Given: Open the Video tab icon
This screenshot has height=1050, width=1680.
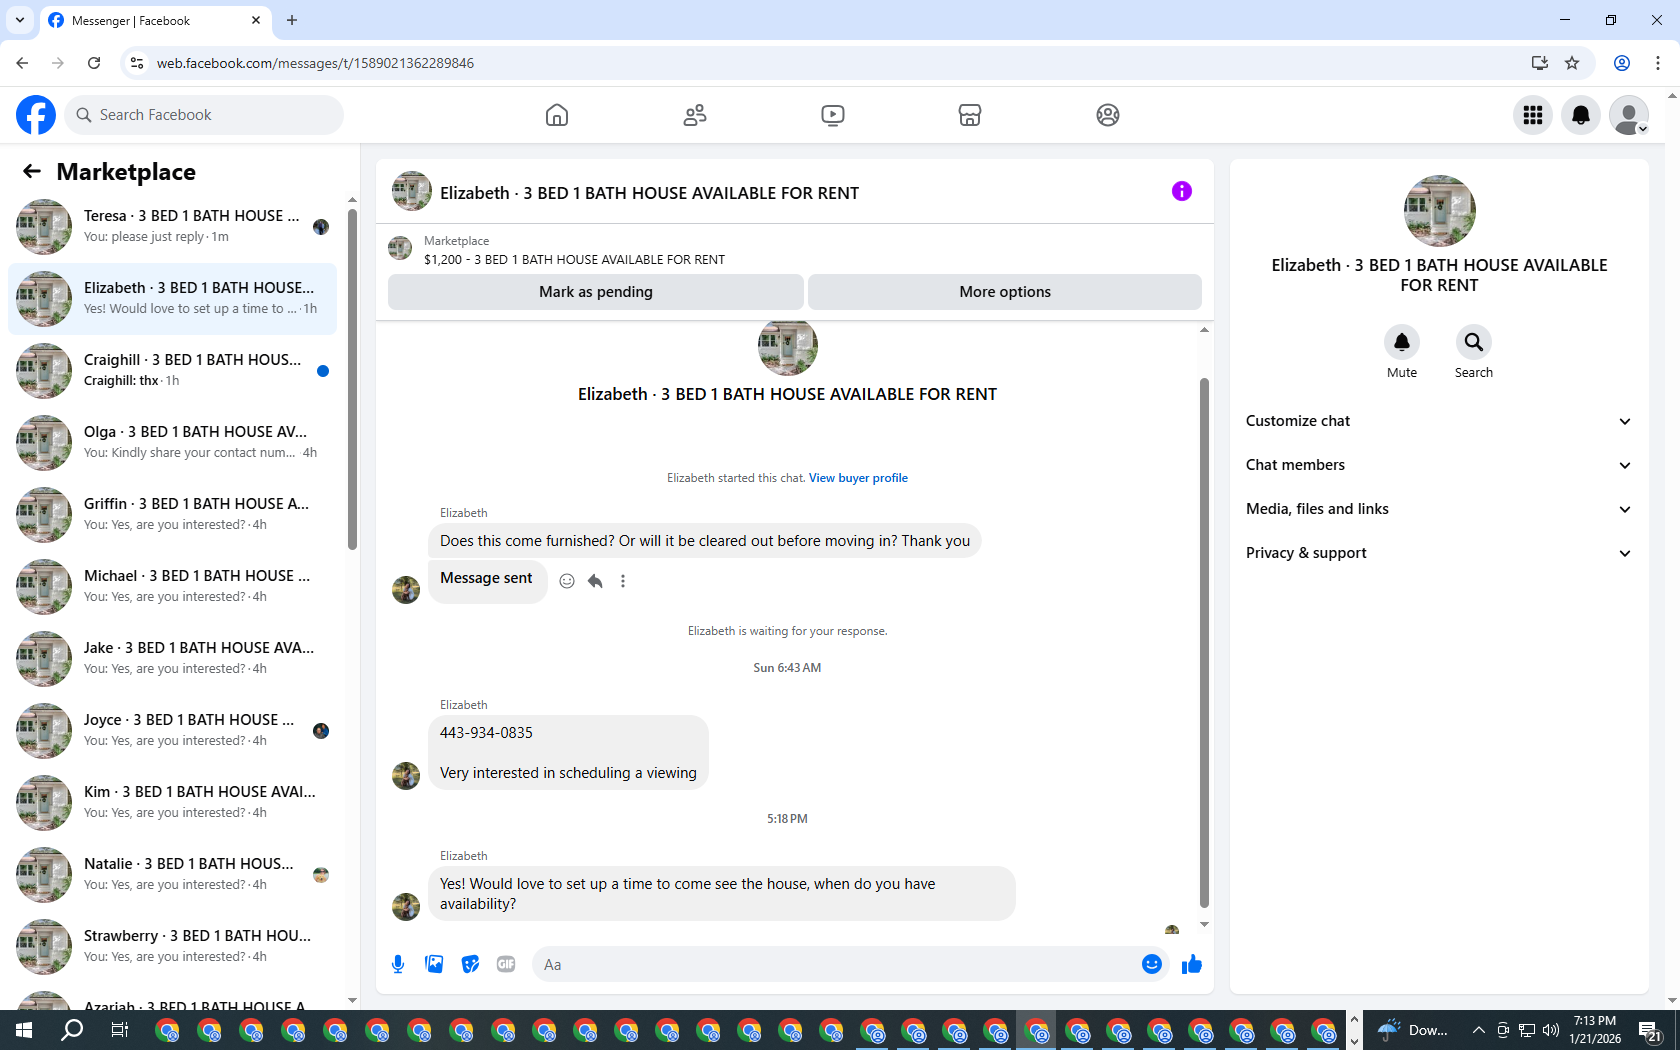Looking at the screenshot, I should coord(832,115).
